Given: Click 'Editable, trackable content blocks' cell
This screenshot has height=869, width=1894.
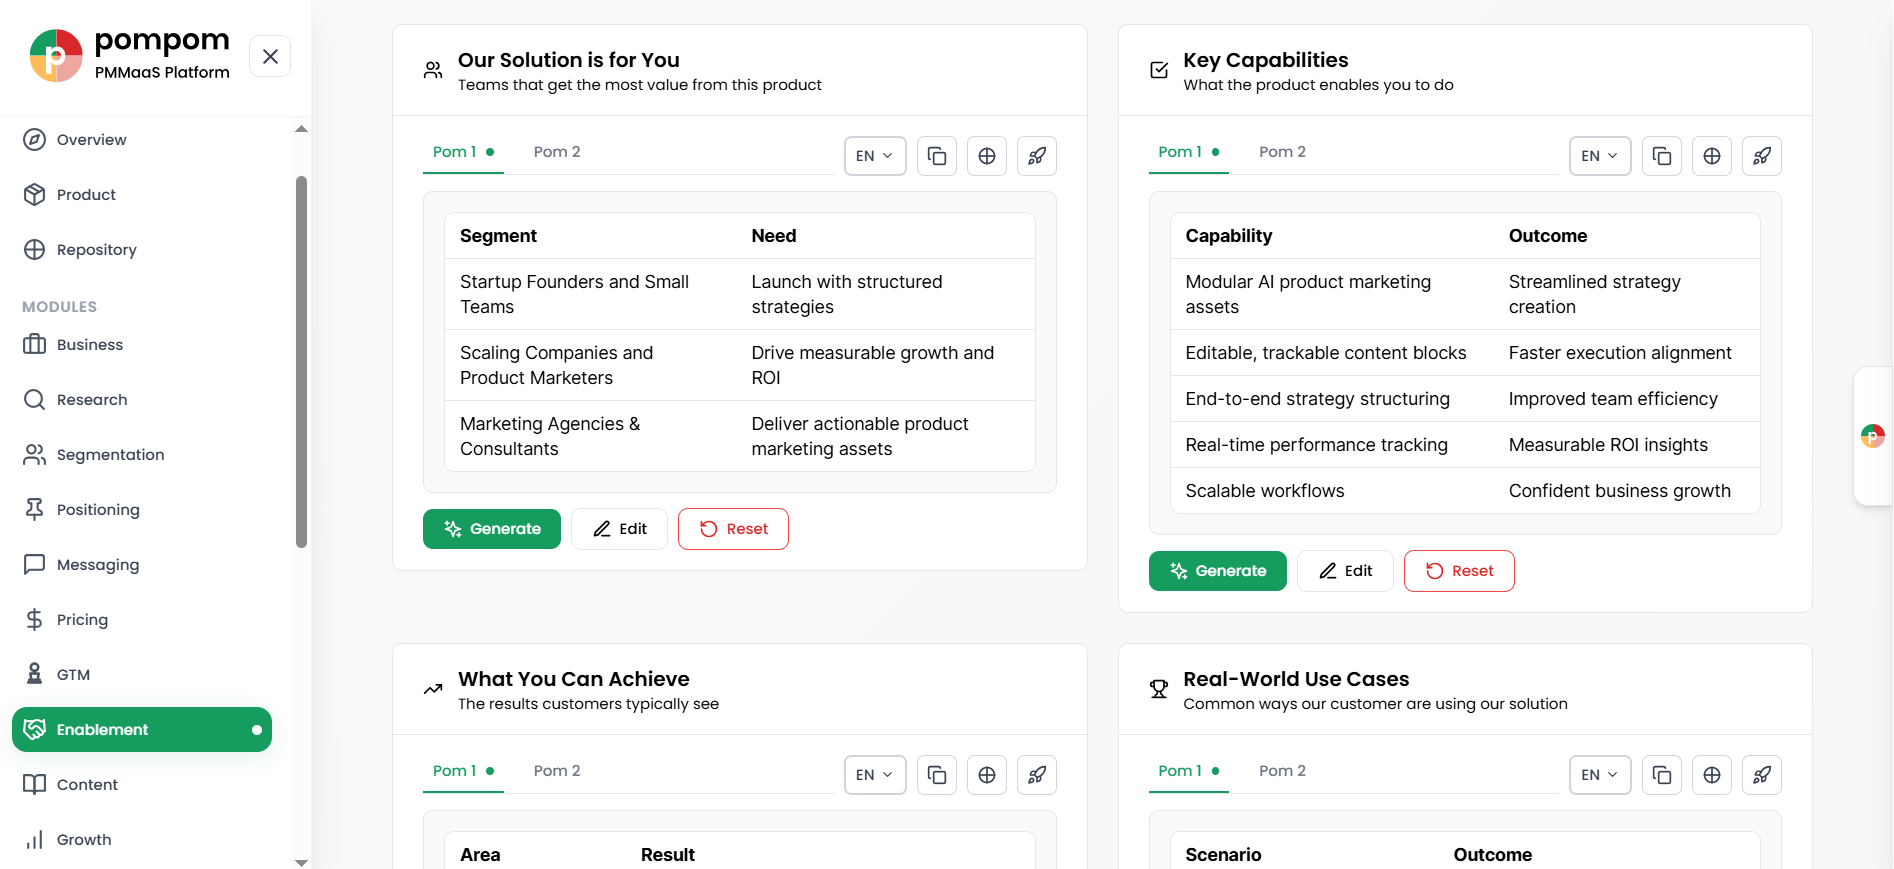Looking at the screenshot, I should 1332,353.
